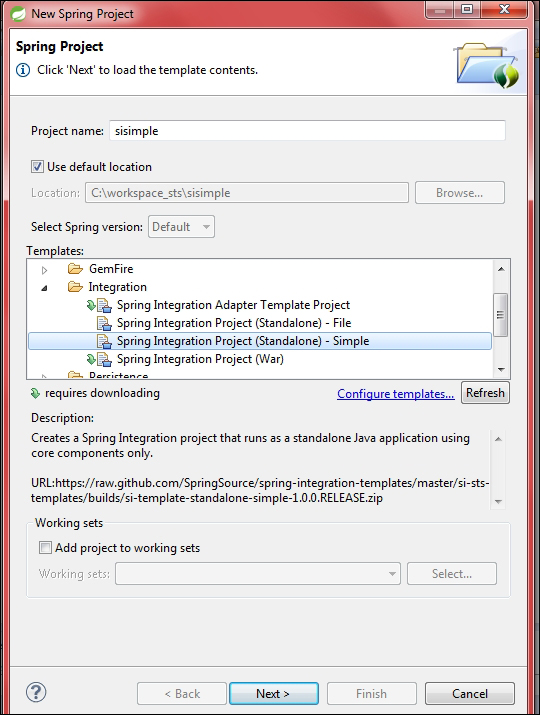The width and height of the screenshot is (540, 715).
Task: Click the 'requires downloading' legend text
Action: click(102, 393)
